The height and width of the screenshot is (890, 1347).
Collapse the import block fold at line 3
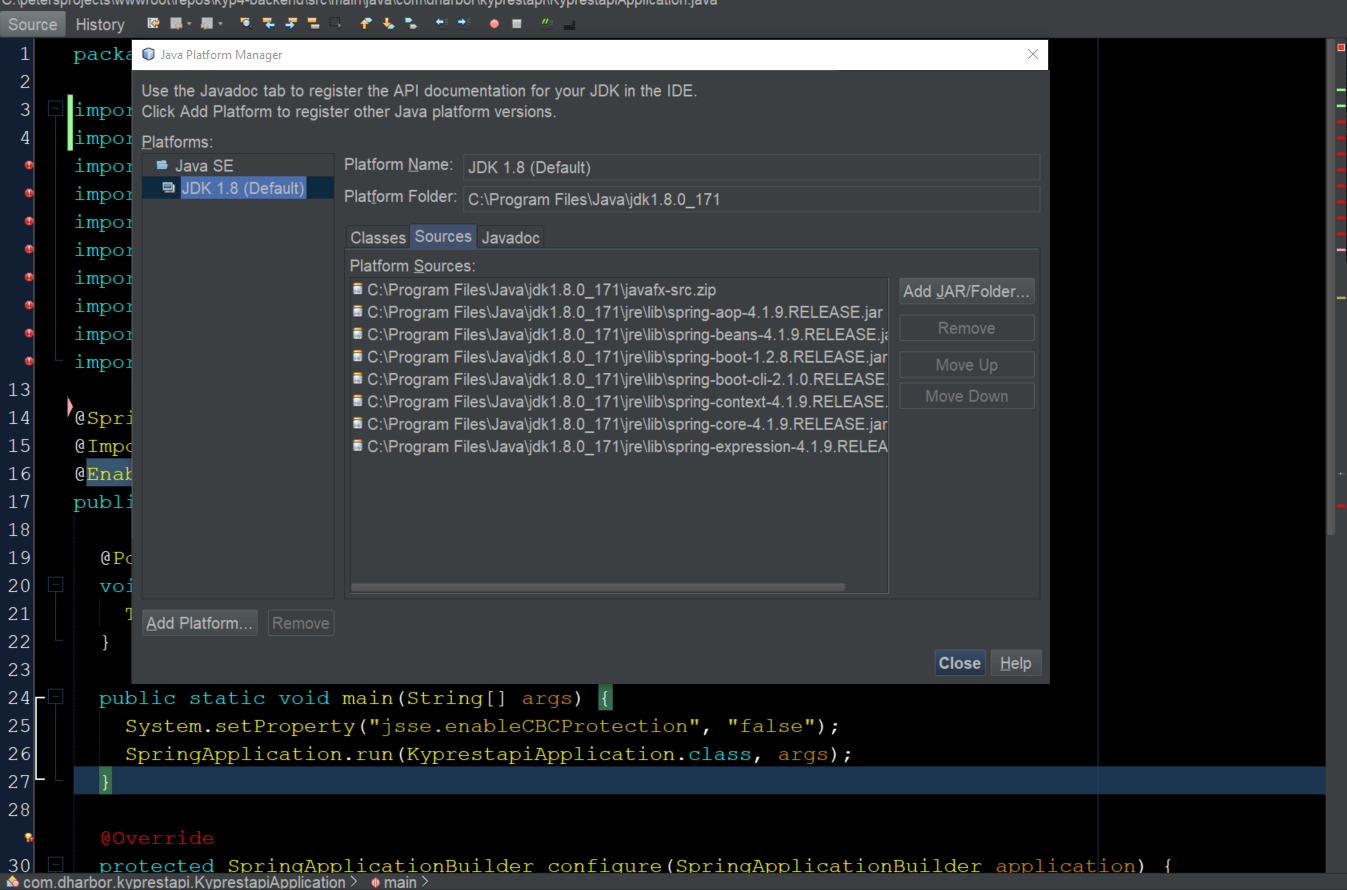(56, 109)
